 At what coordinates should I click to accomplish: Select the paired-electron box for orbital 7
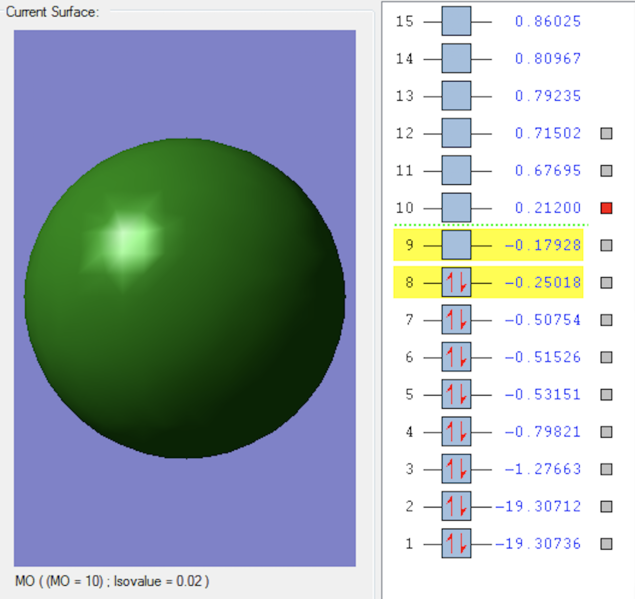point(456,320)
